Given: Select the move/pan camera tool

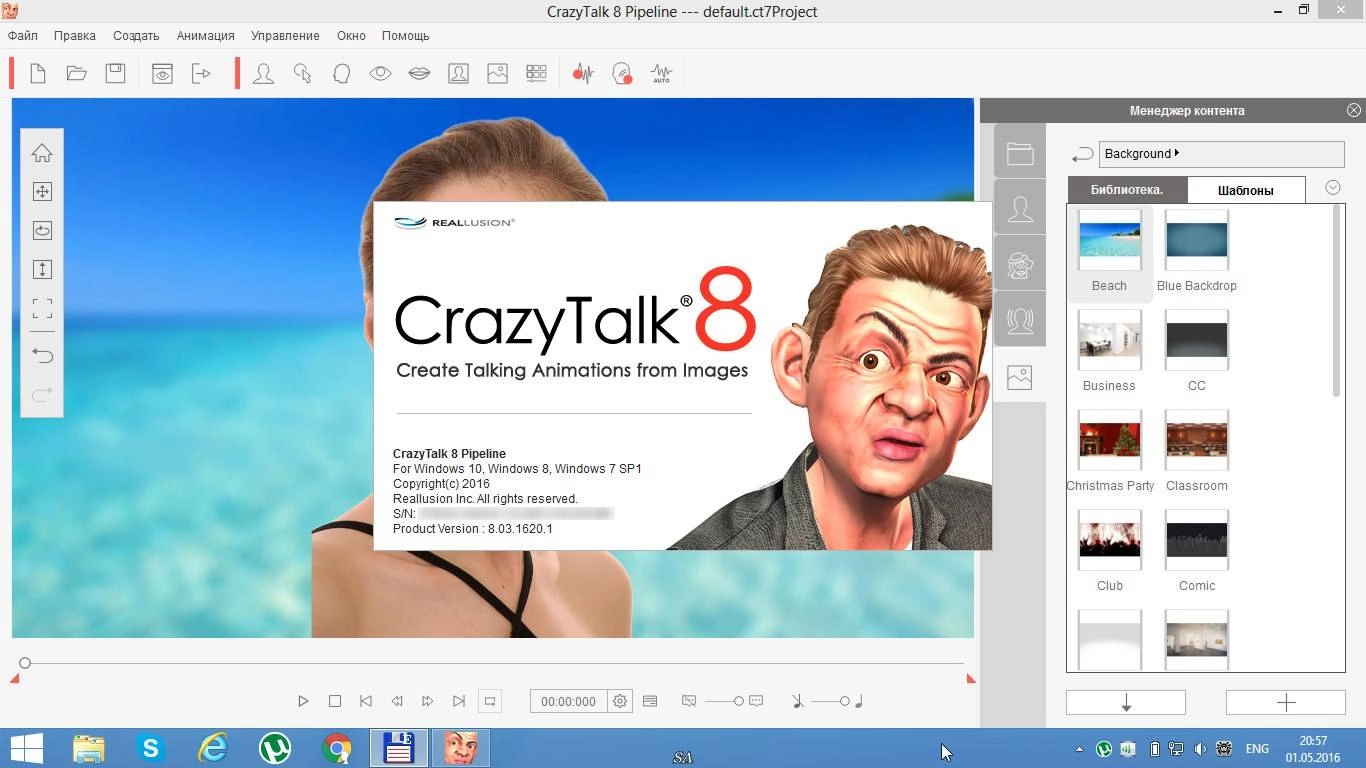Looking at the screenshot, I should pyautogui.click(x=42, y=191).
